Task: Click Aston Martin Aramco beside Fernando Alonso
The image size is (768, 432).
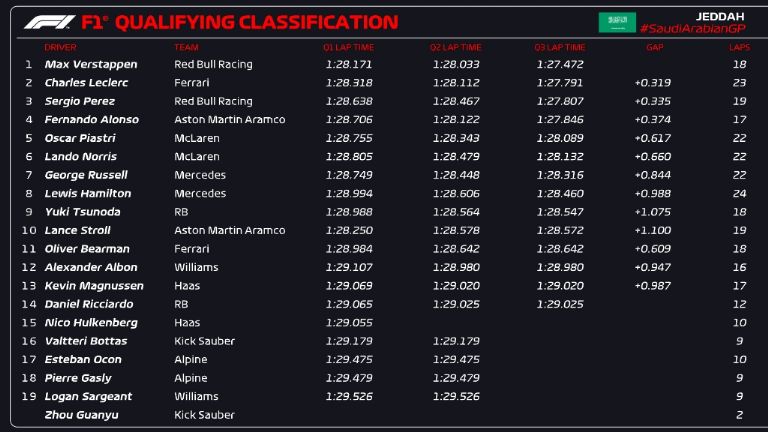Action: coord(229,120)
